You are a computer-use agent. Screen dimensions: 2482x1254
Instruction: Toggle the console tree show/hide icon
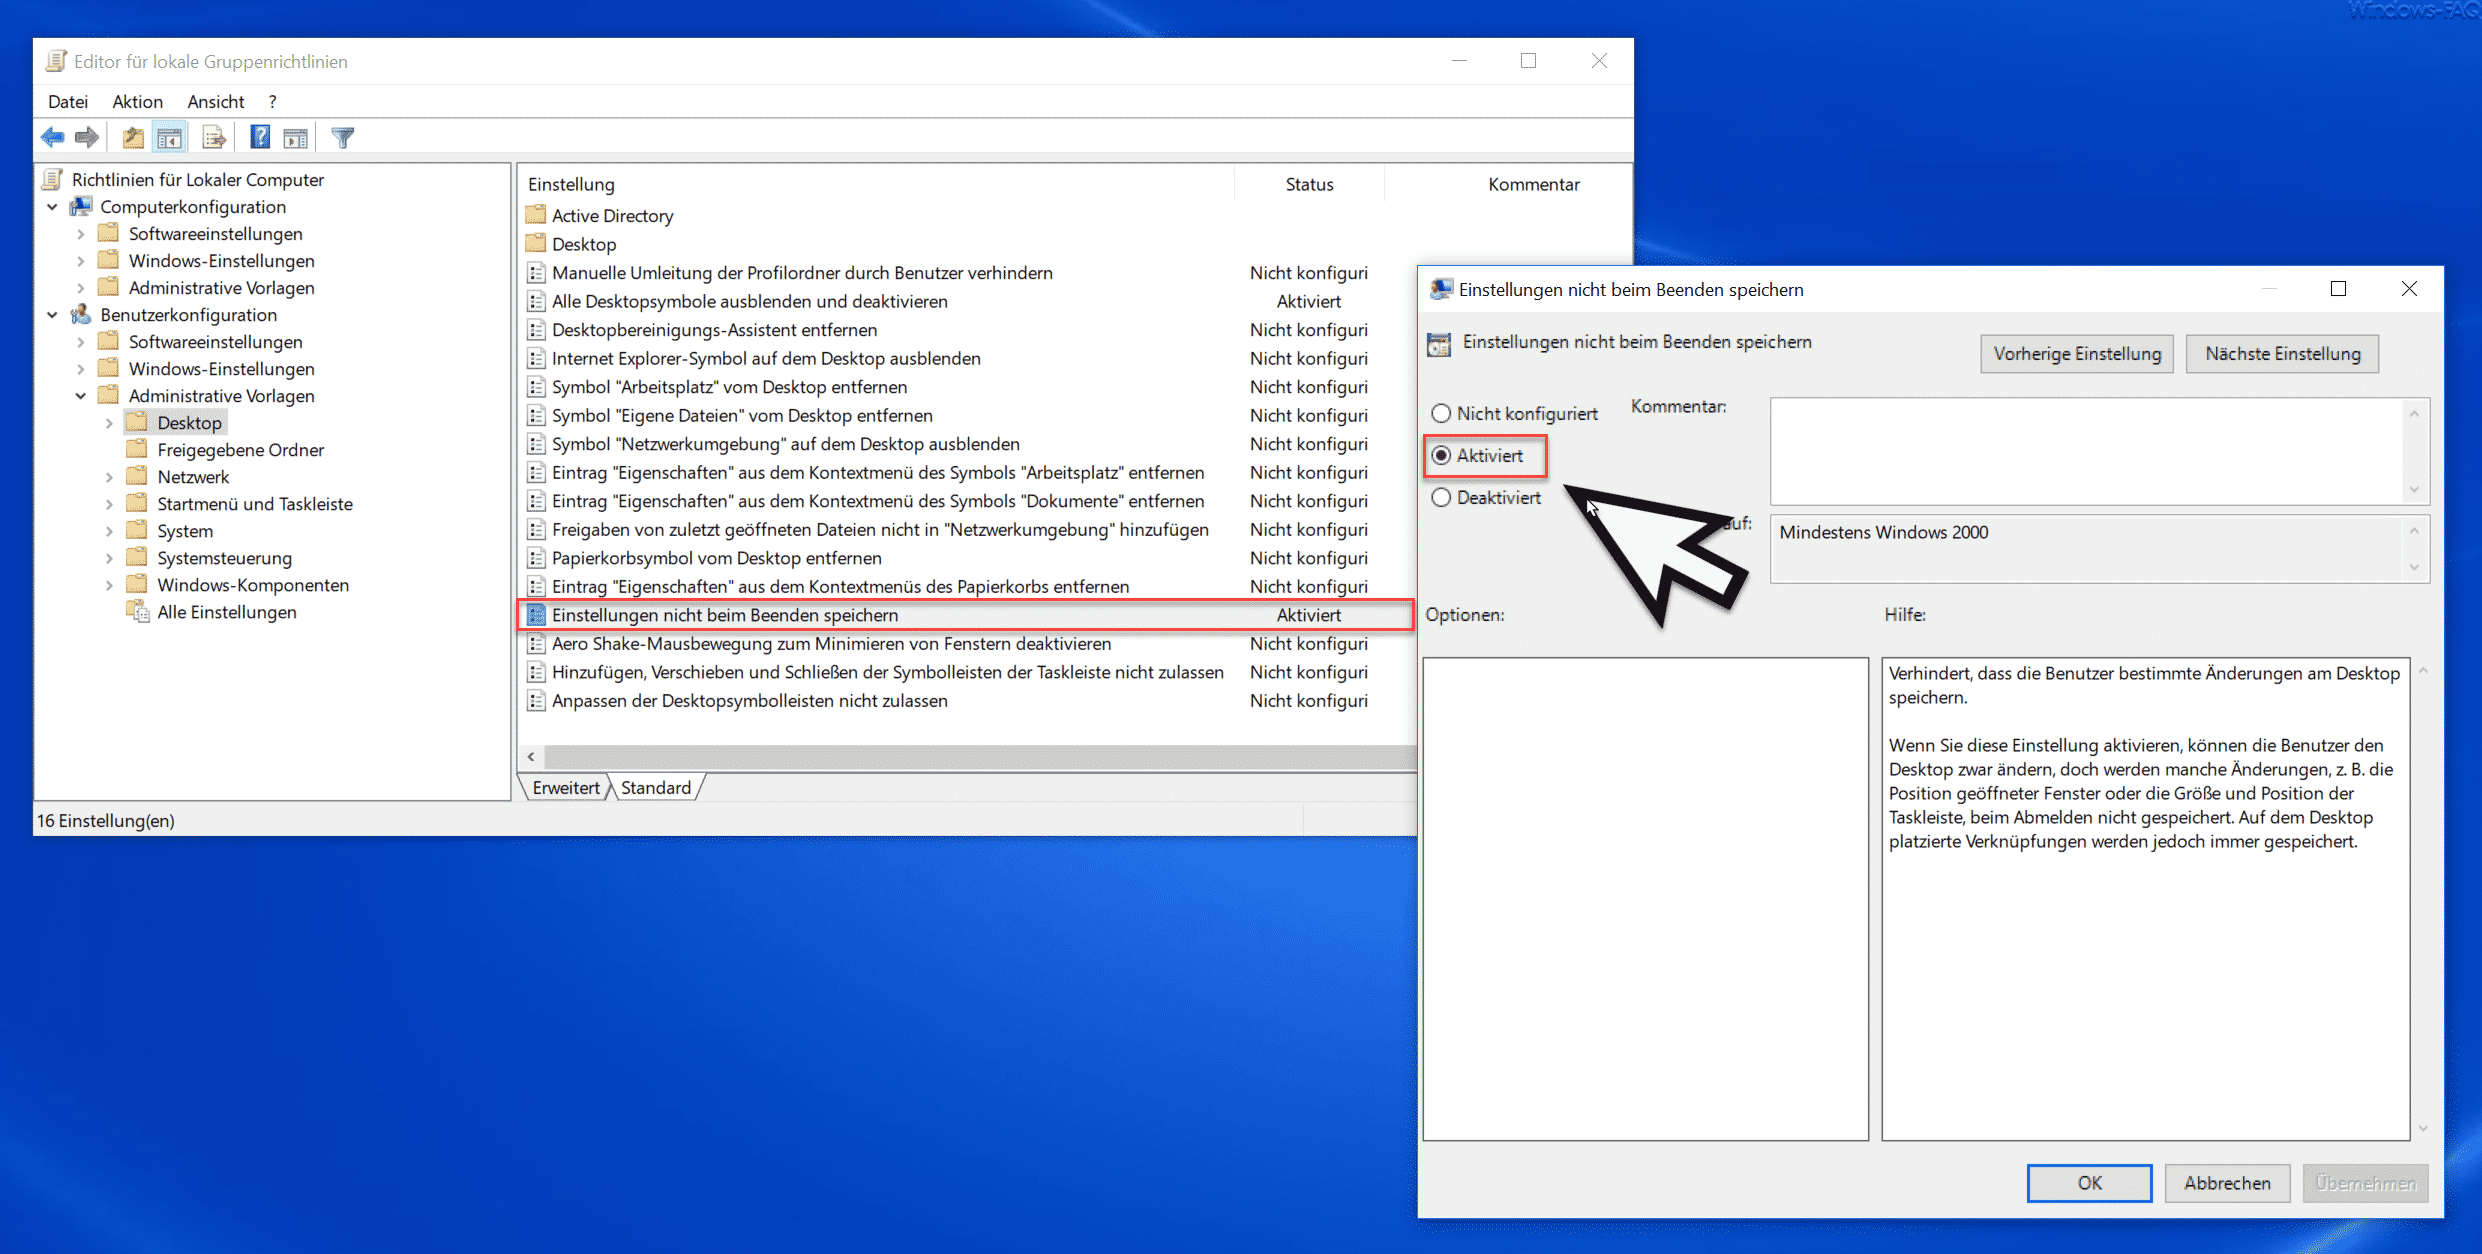point(169,138)
